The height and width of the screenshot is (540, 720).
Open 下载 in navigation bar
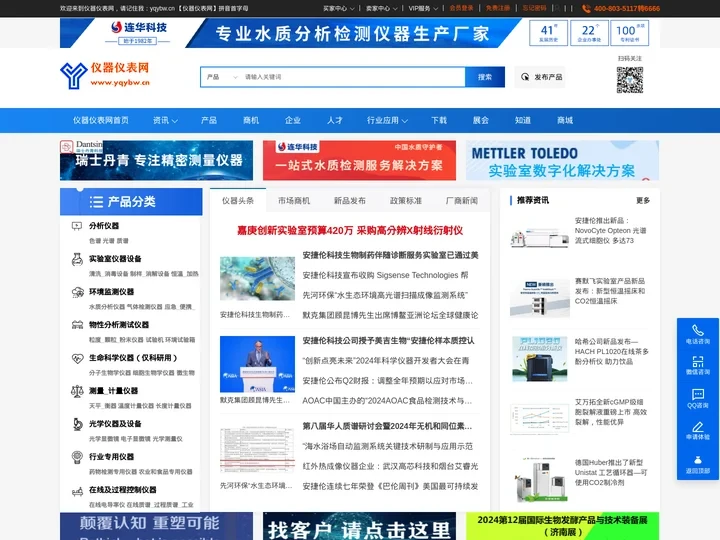(x=439, y=120)
